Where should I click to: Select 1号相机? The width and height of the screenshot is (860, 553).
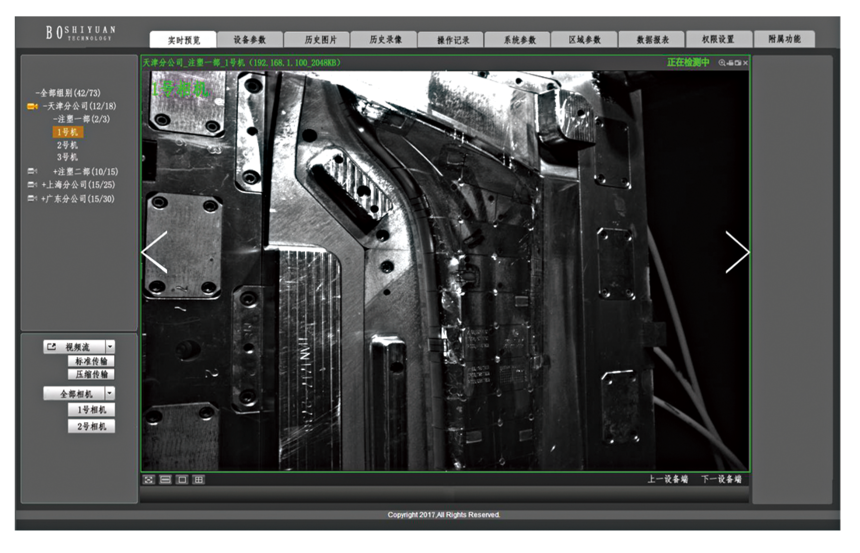coord(92,410)
